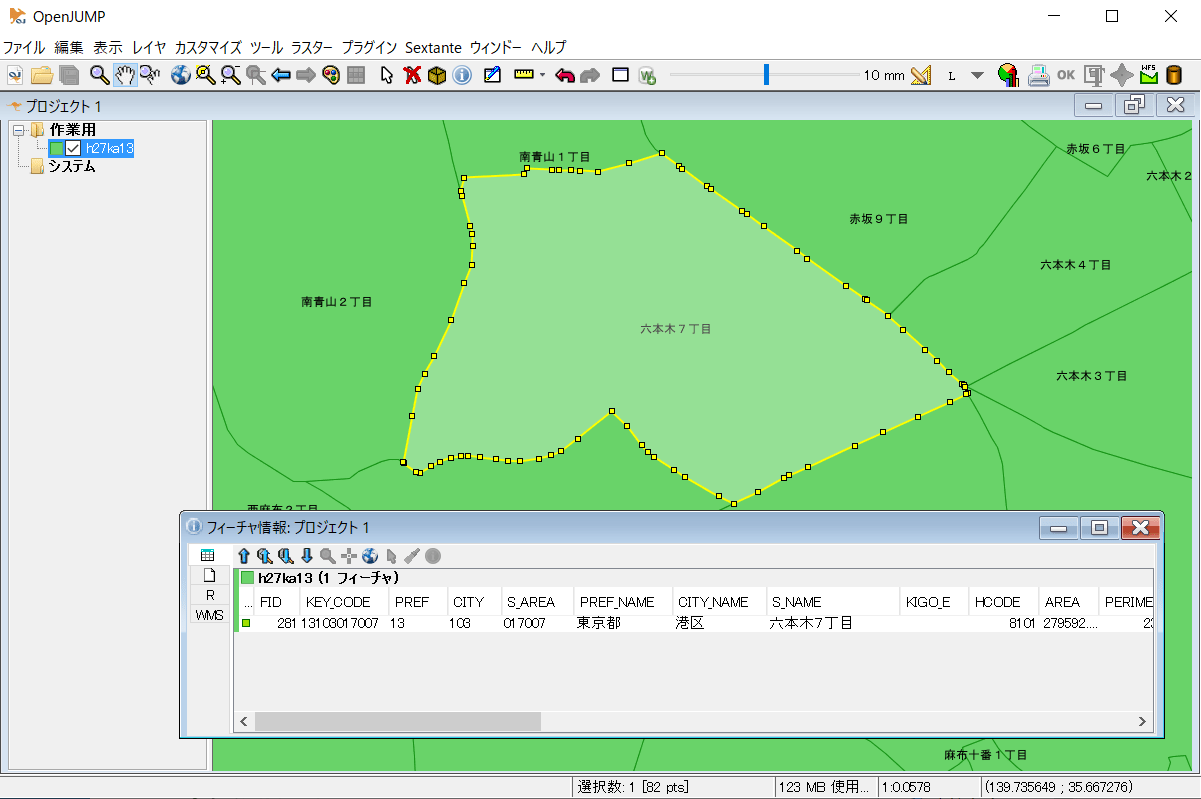Open the Change Styles palette icon
Viewport: 1201px width, 799px height.
point(331,75)
